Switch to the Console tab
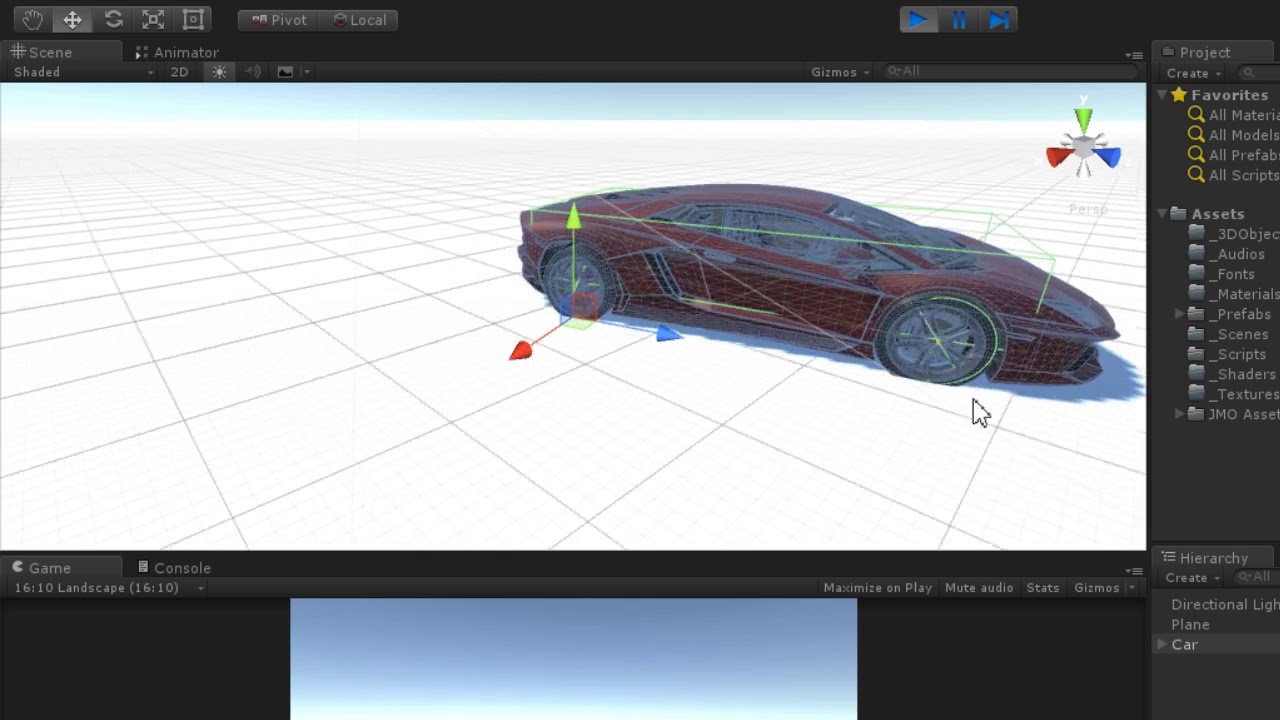1280x720 pixels. 174,568
